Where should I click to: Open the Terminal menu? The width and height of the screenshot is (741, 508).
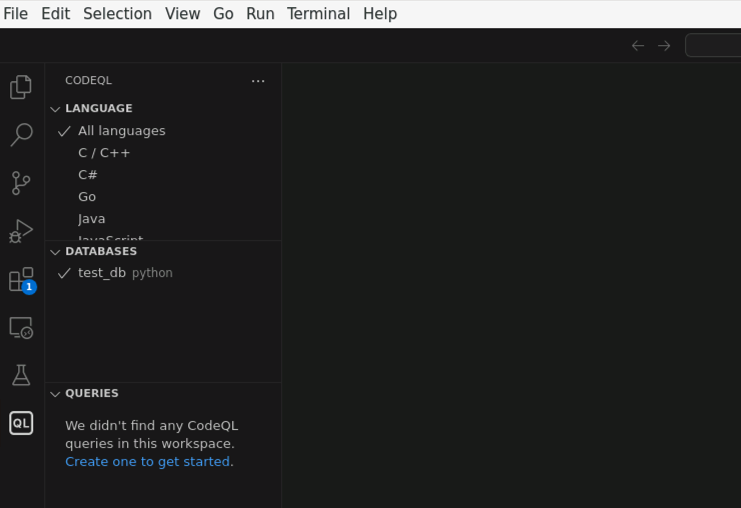tap(319, 14)
